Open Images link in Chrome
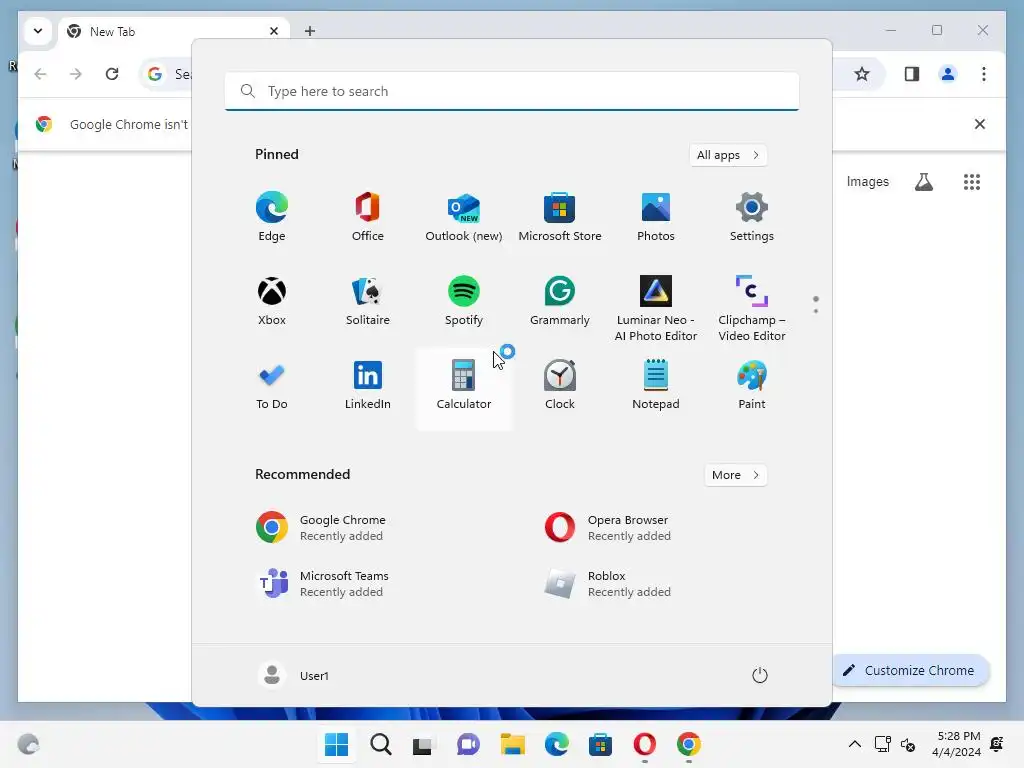 click(867, 182)
